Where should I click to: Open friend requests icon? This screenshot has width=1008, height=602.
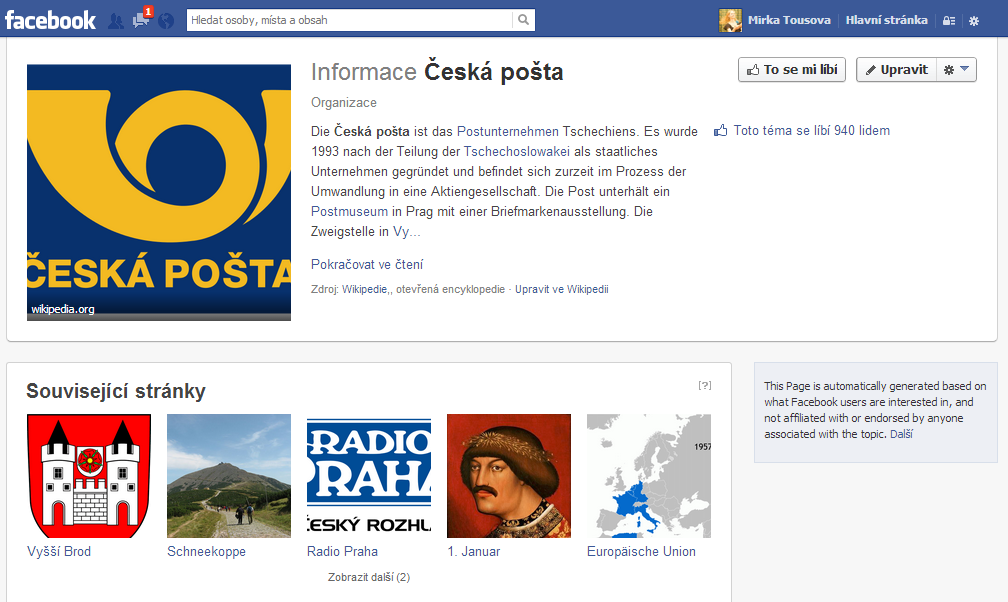coord(116,21)
